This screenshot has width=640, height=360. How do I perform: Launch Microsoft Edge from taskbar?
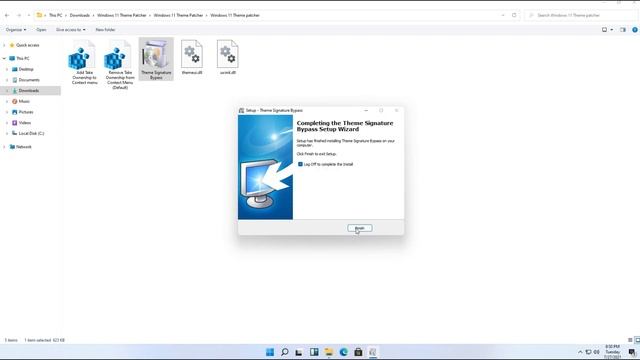(x=343, y=352)
